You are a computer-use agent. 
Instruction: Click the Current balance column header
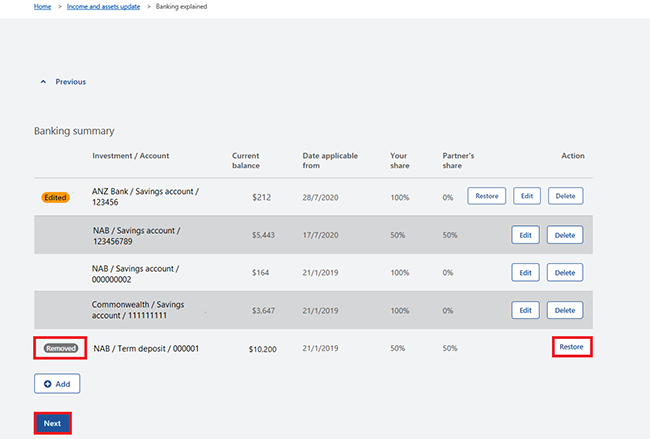(245, 160)
